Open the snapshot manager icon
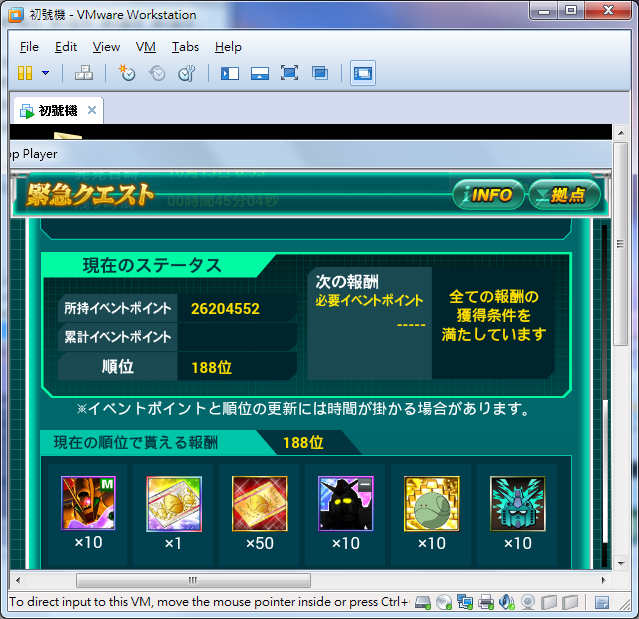This screenshot has height=619, width=639. pos(187,73)
